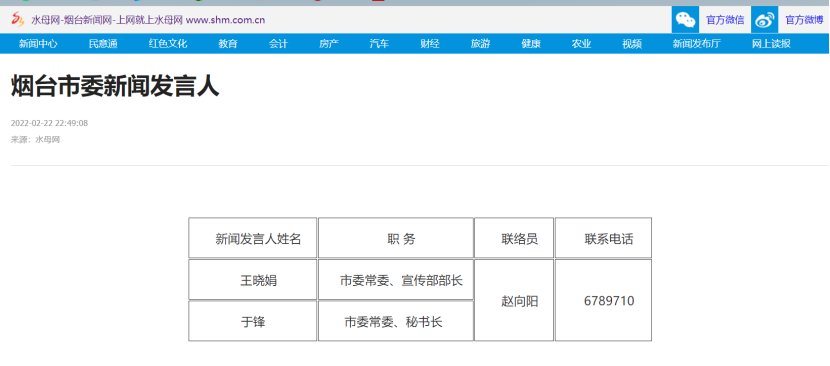Select 农业 in navigation bar
Image resolution: width=830 pixels, height=366 pixels.
(x=581, y=44)
